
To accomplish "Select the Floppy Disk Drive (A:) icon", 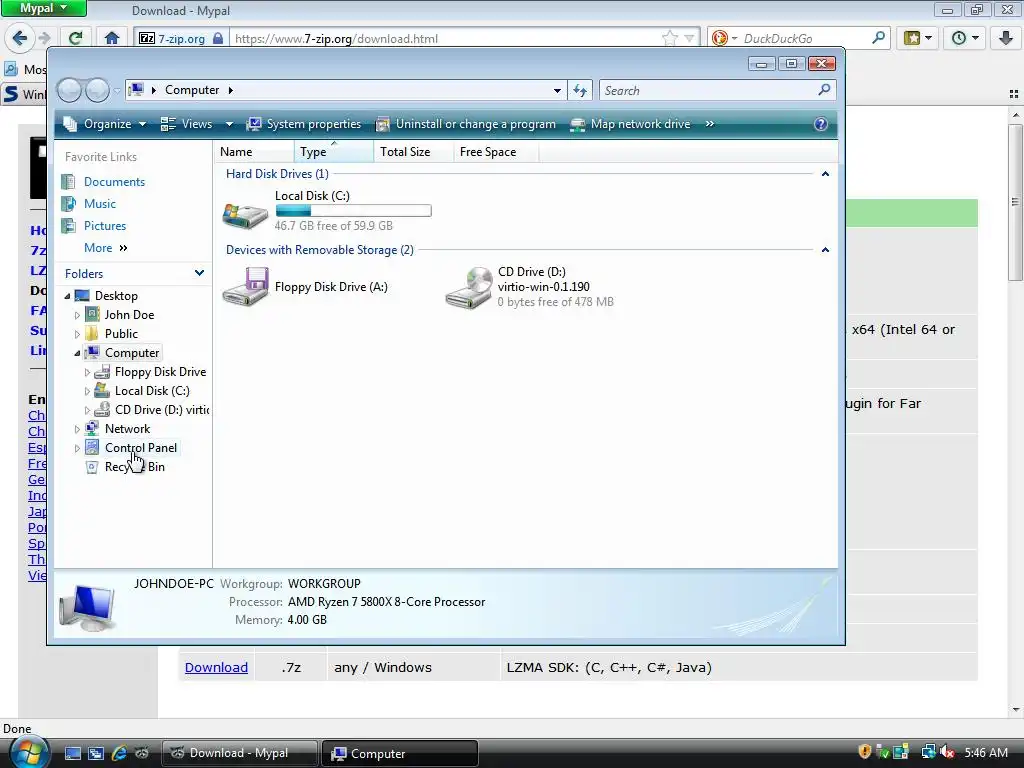I will tap(245, 286).
